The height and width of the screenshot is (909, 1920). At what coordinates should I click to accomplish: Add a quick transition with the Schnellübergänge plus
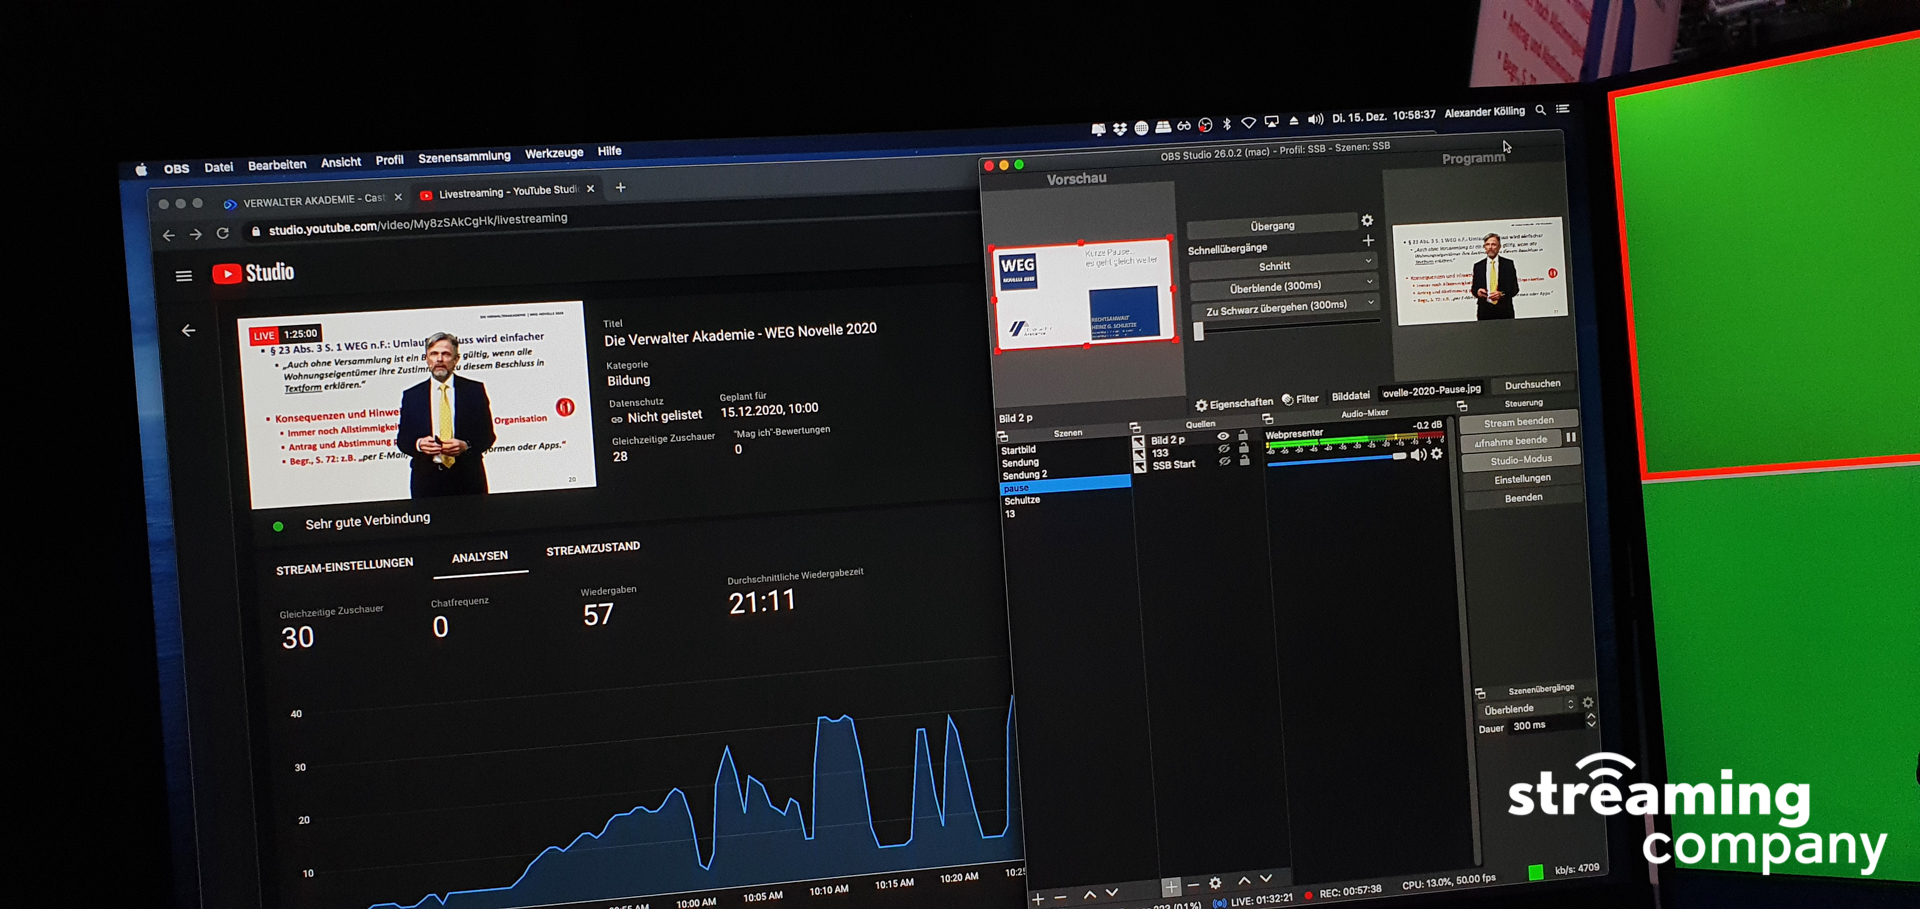point(1368,240)
